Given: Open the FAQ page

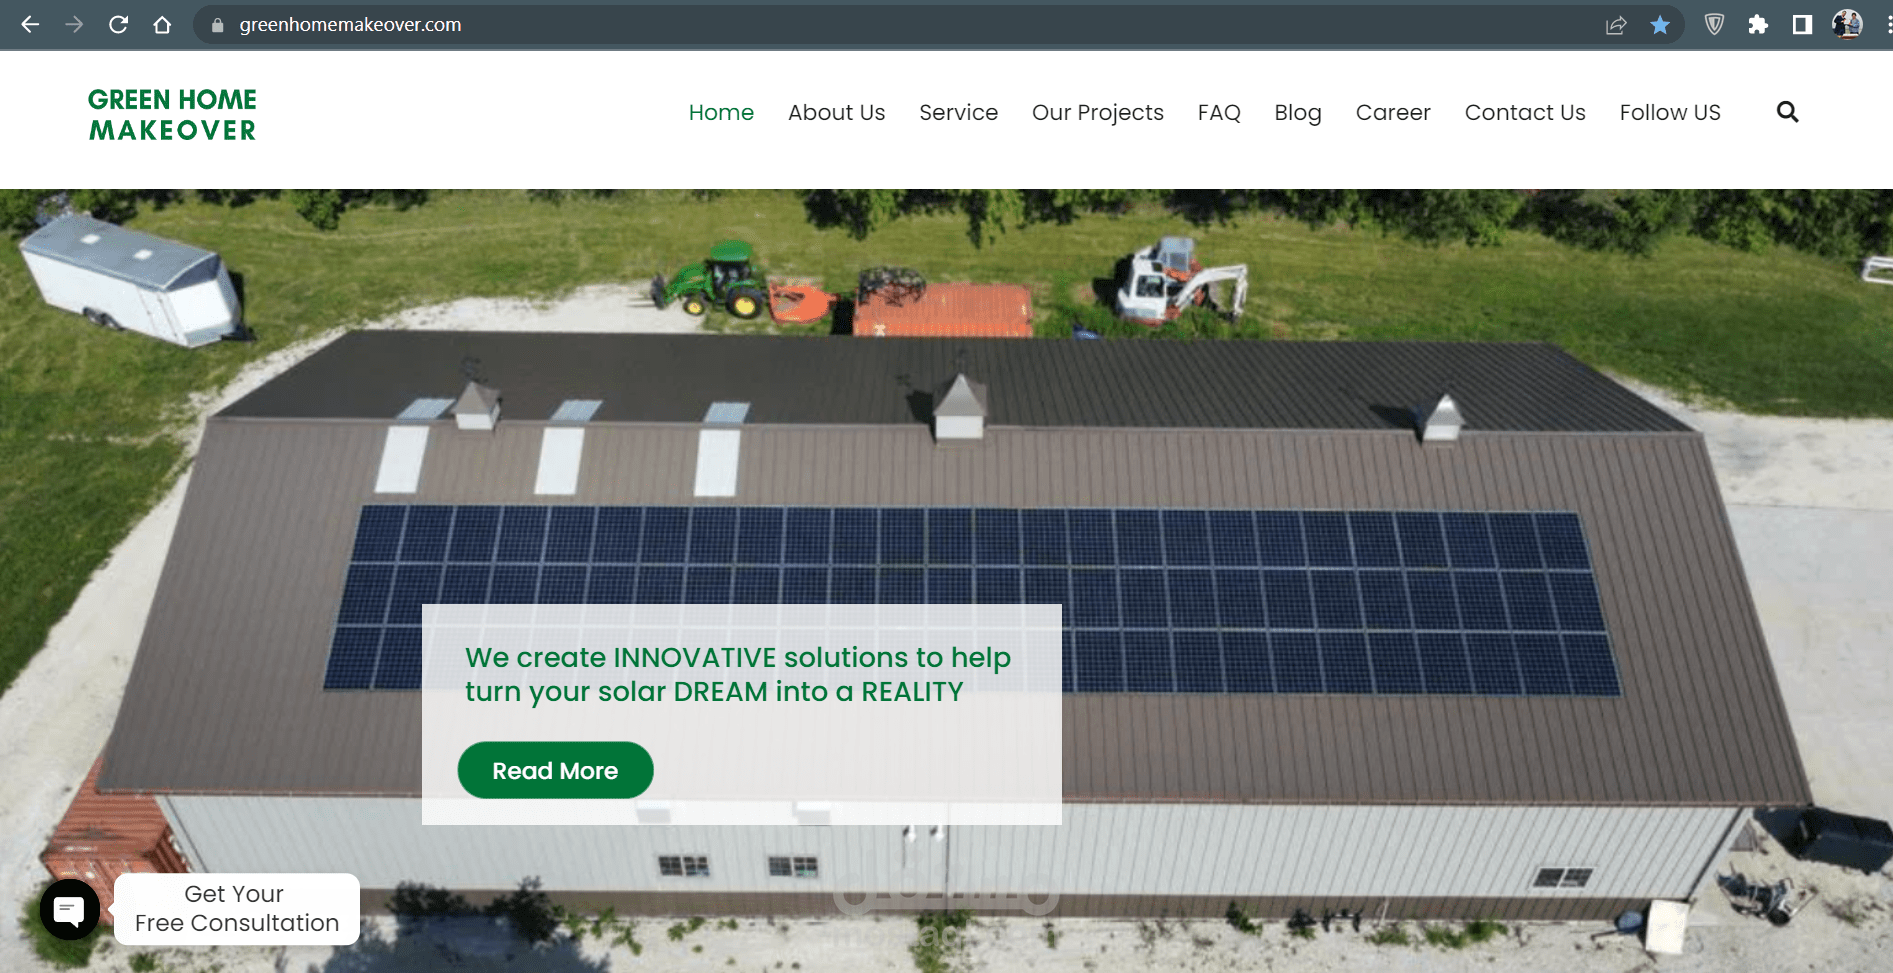Looking at the screenshot, I should (1219, 113).
